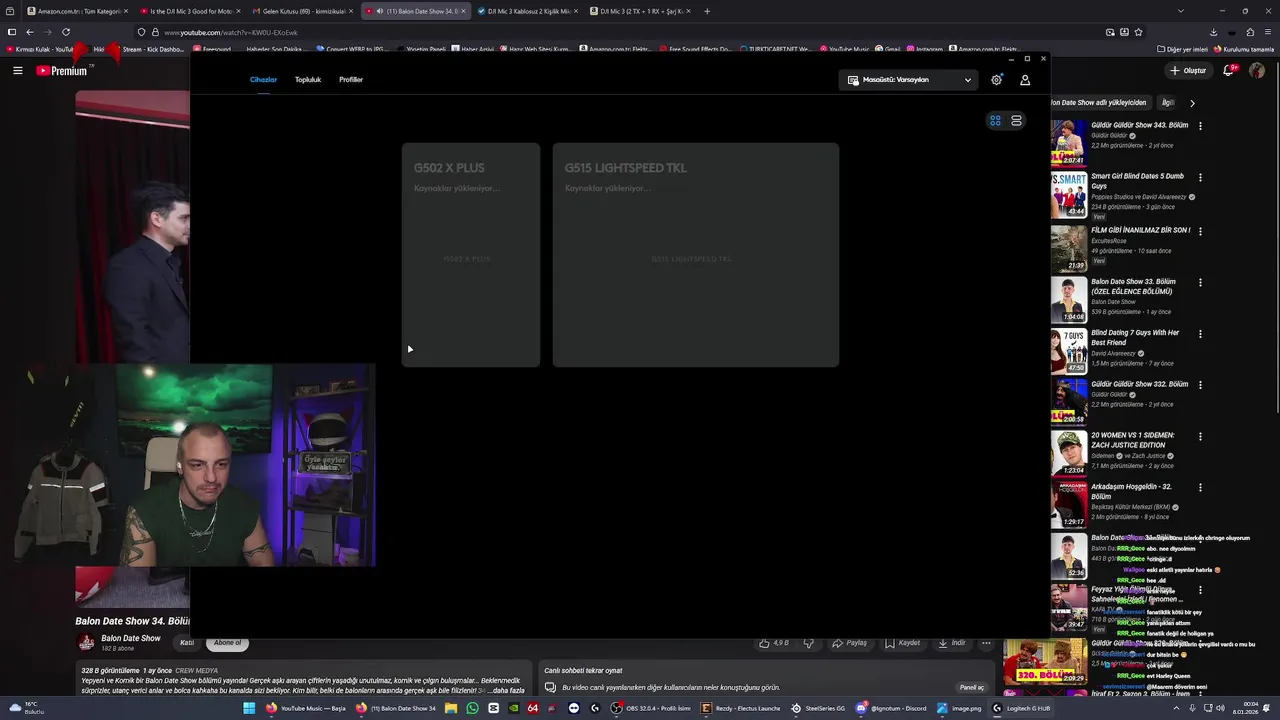The height and width of the screenshot is (720, 1280).
Task: Click the Paylaş share button
Action: tap(850, 643)
